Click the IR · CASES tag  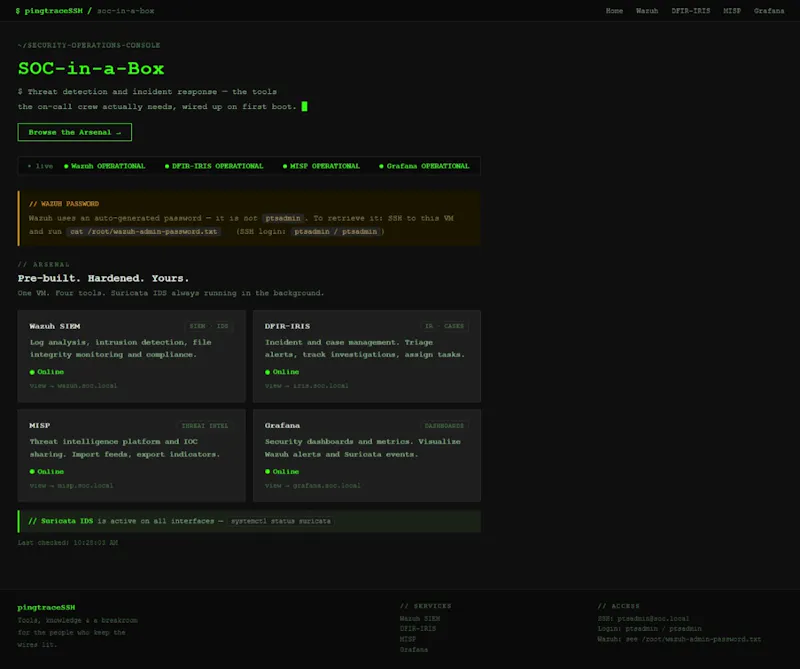(444, 326)
